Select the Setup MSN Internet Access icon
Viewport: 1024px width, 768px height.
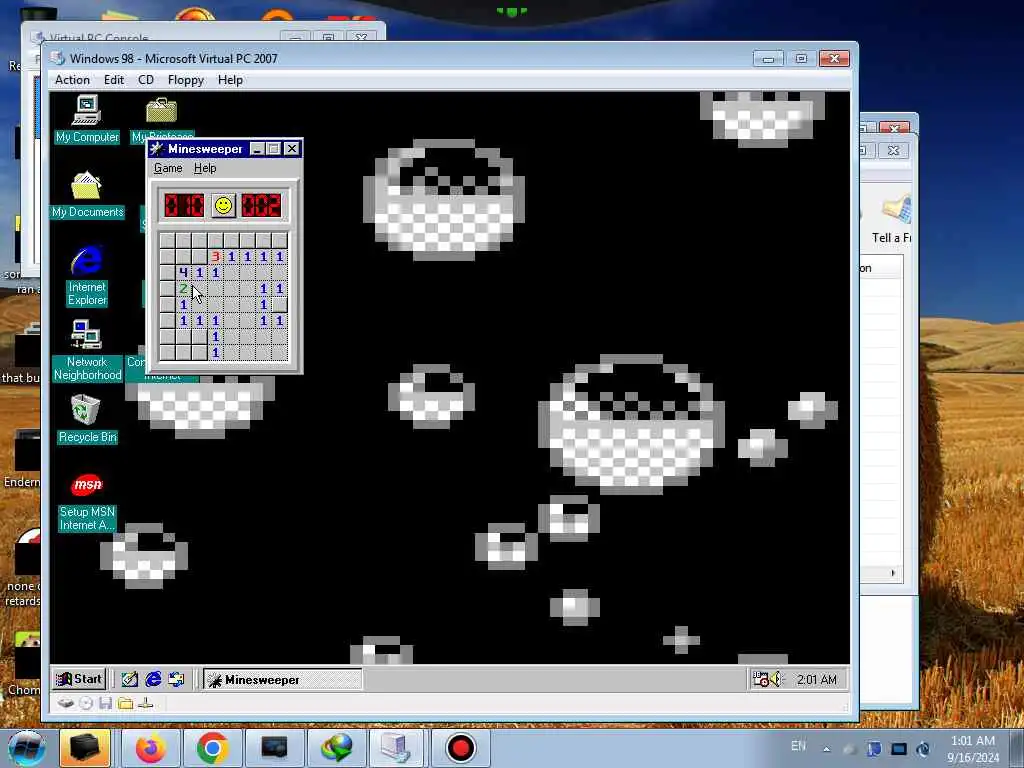coord(87,502)
